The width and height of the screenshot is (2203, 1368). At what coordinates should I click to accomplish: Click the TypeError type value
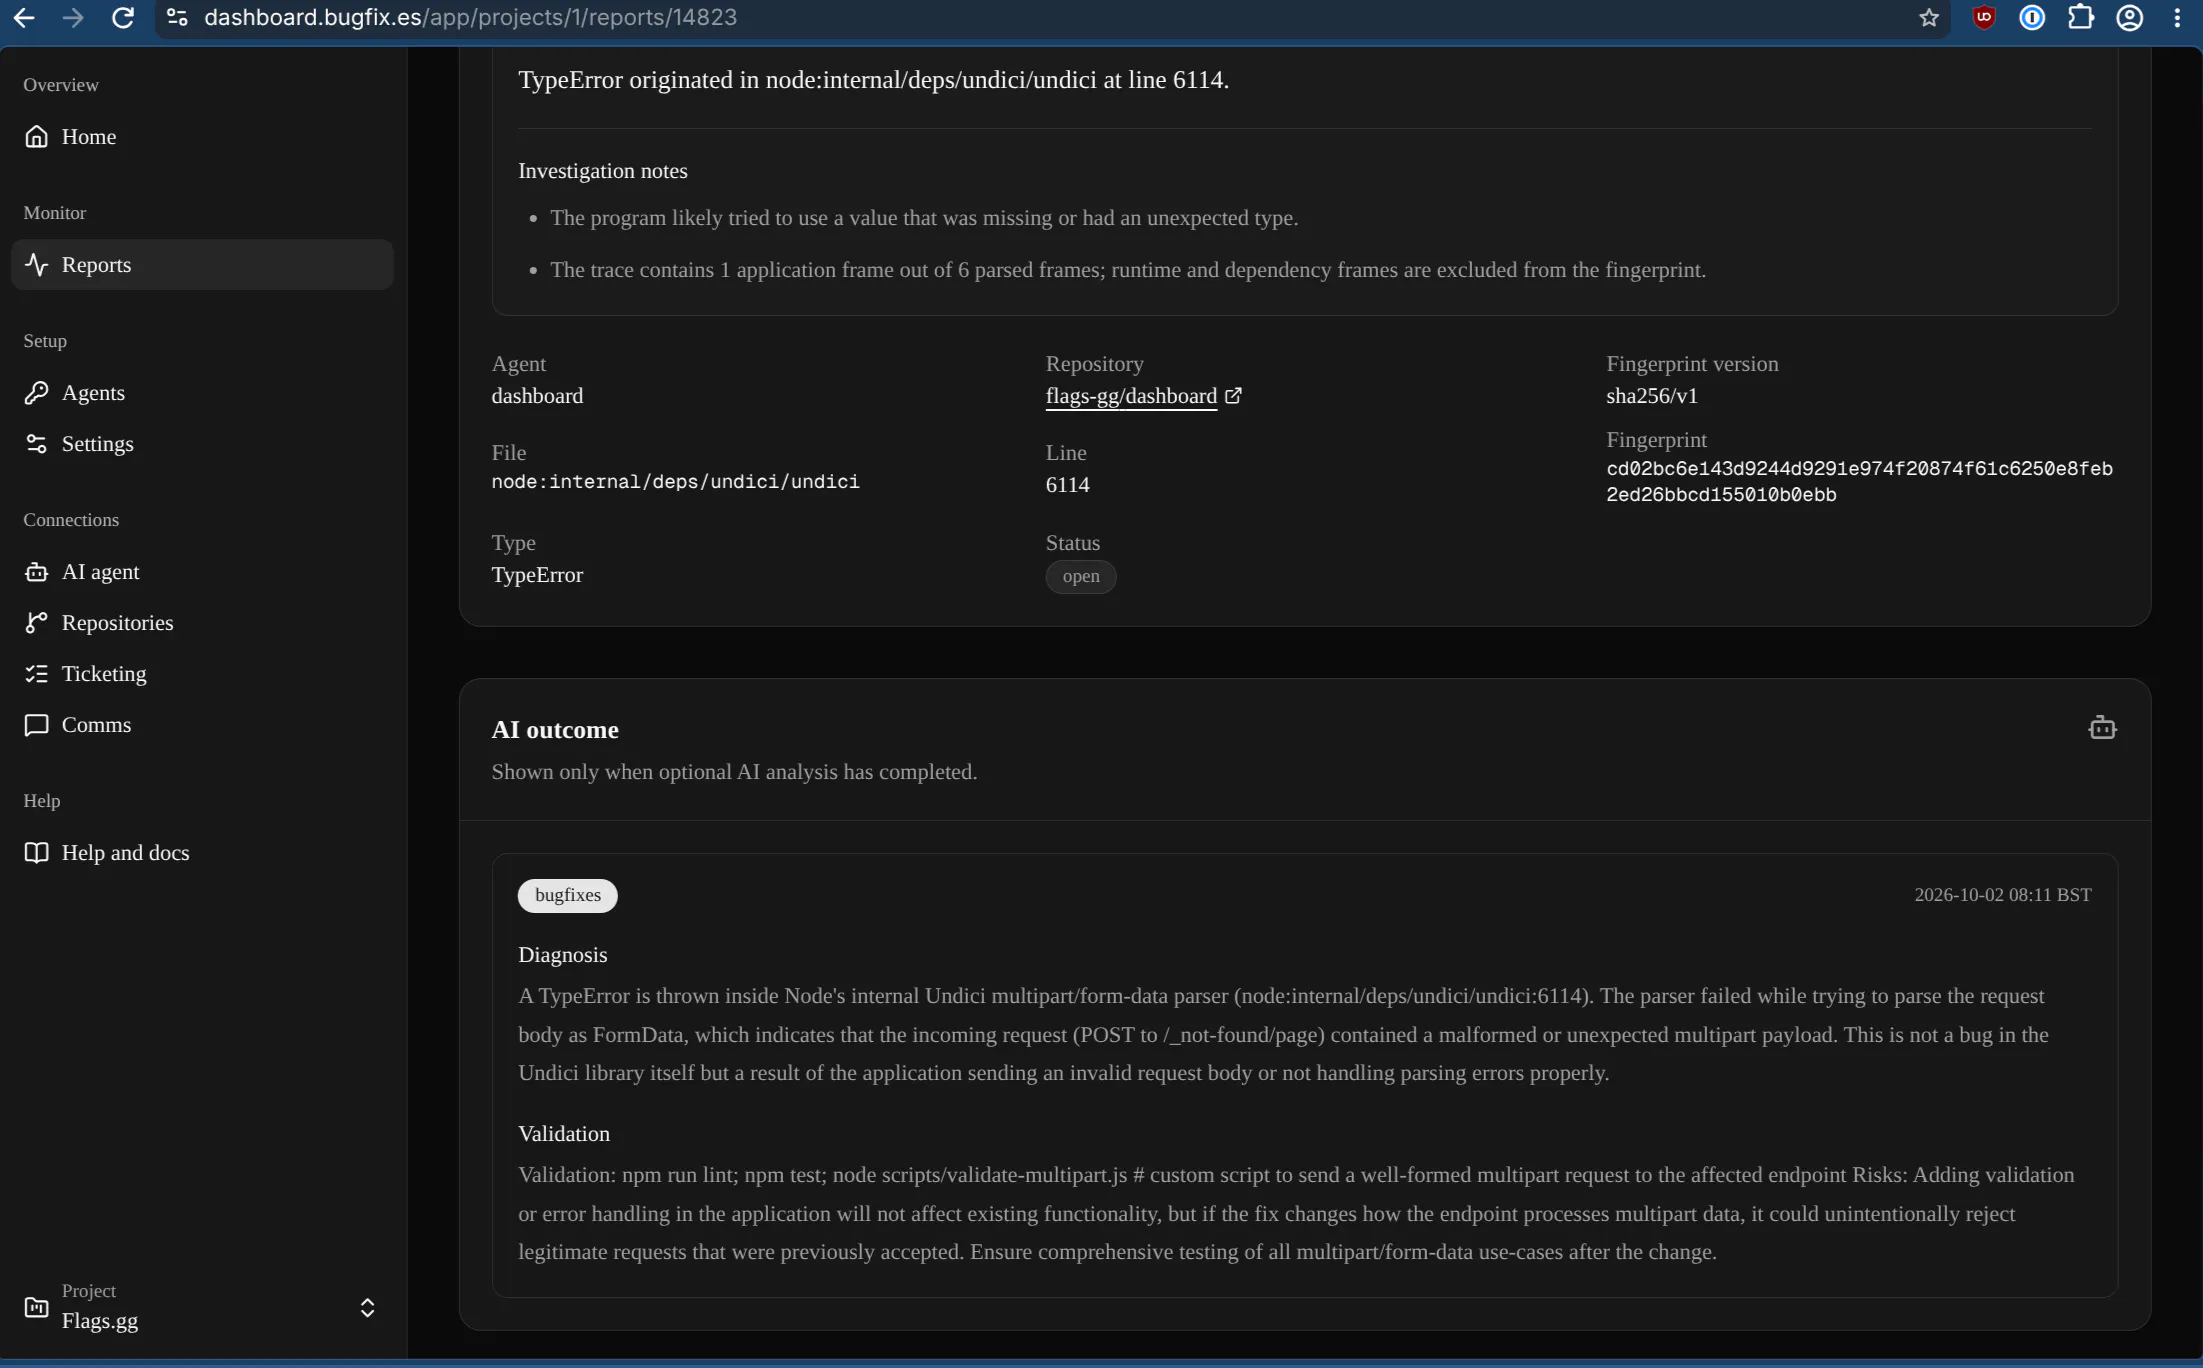tap(537, 575)
